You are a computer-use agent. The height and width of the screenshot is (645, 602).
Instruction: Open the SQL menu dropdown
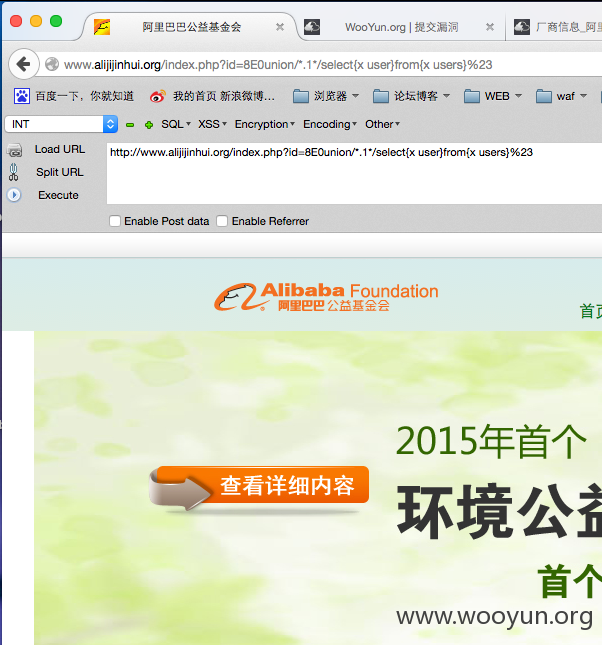[176, 124]
